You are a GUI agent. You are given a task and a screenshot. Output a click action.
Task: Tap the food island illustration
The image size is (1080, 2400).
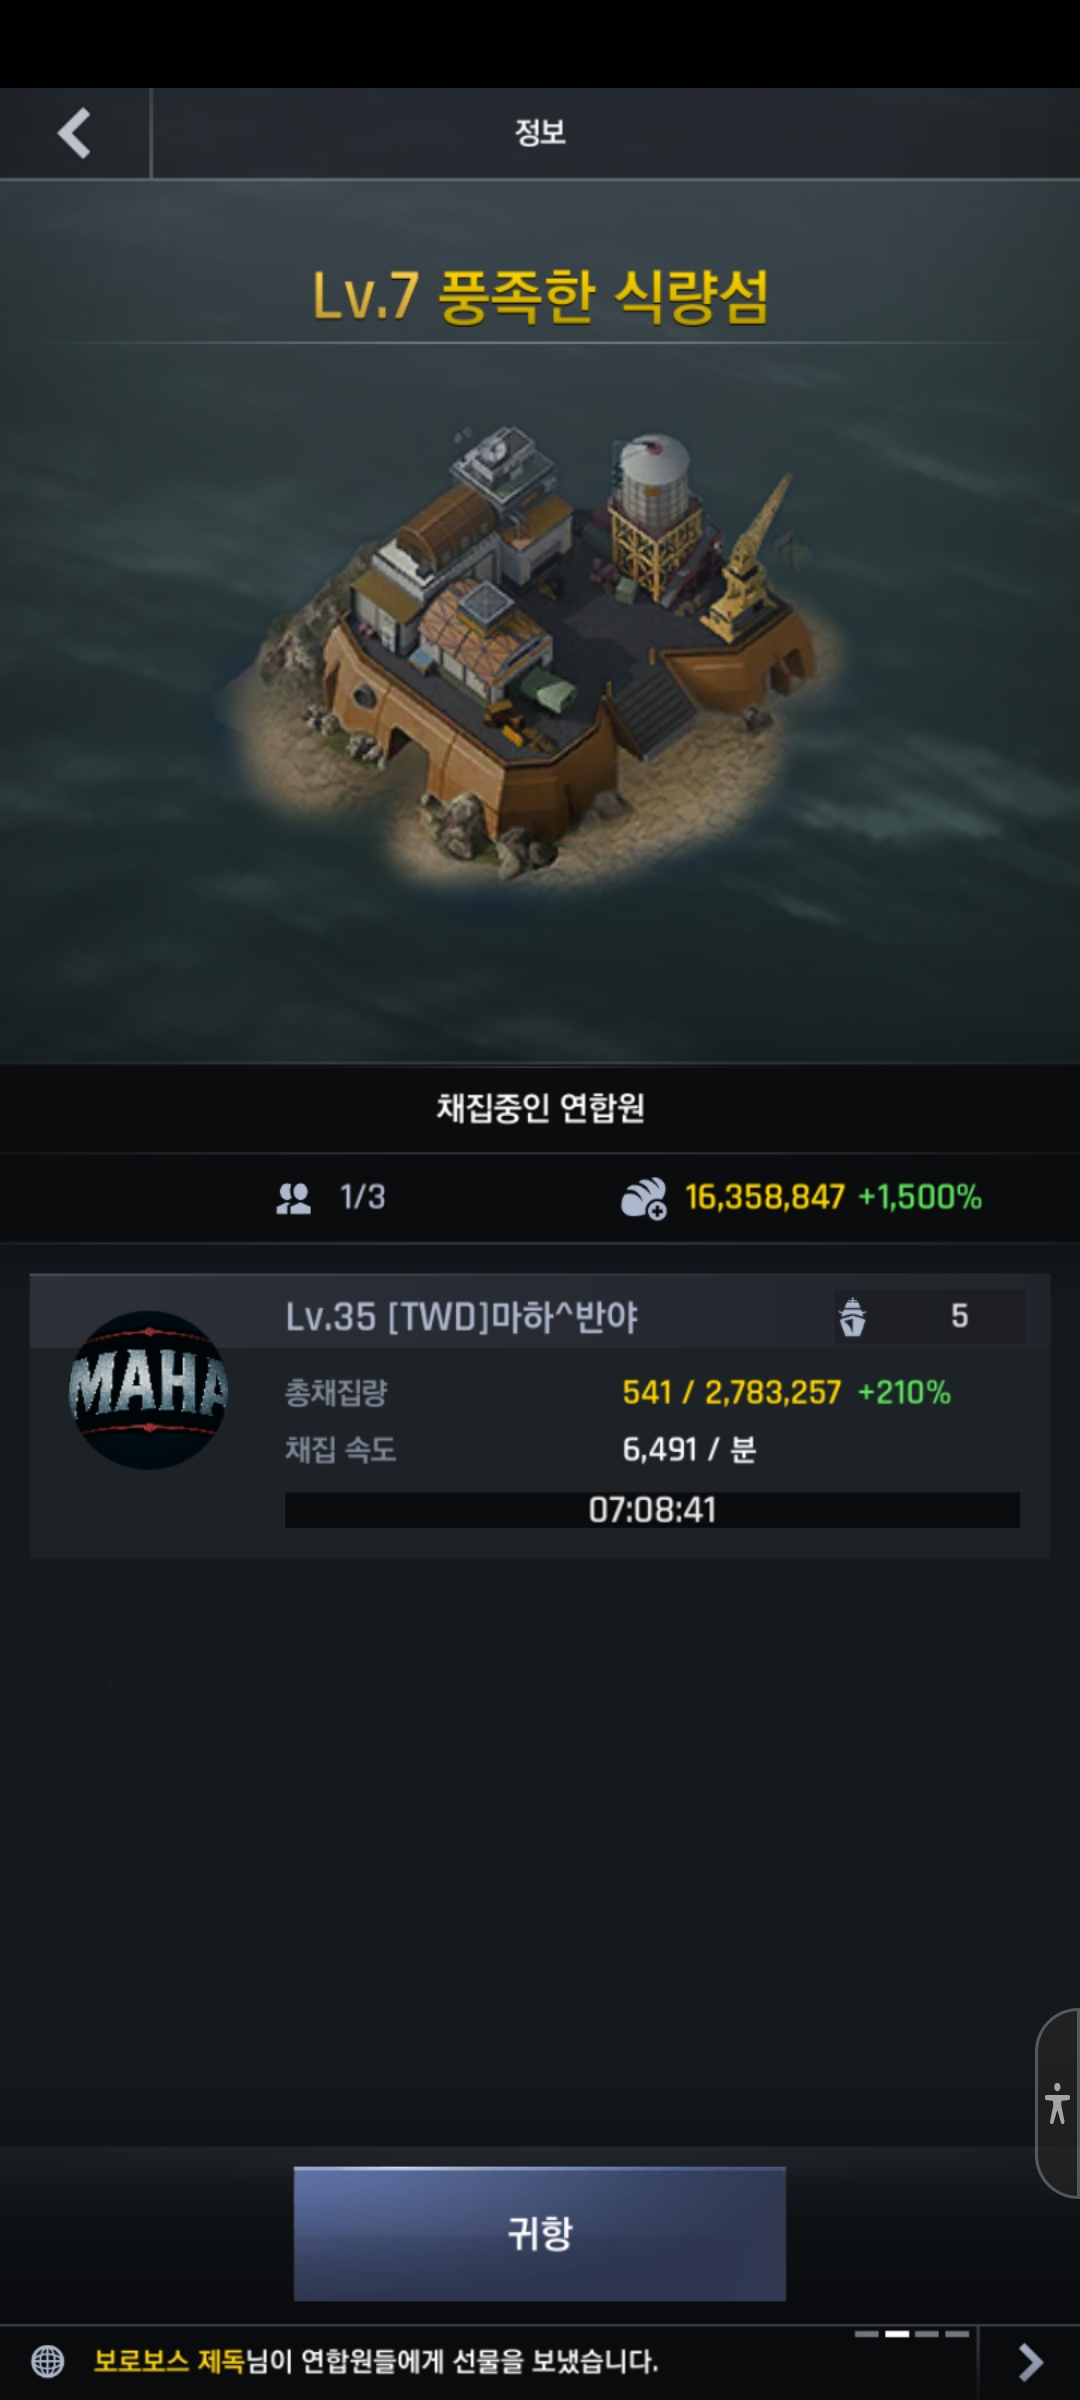coord(535,650)
